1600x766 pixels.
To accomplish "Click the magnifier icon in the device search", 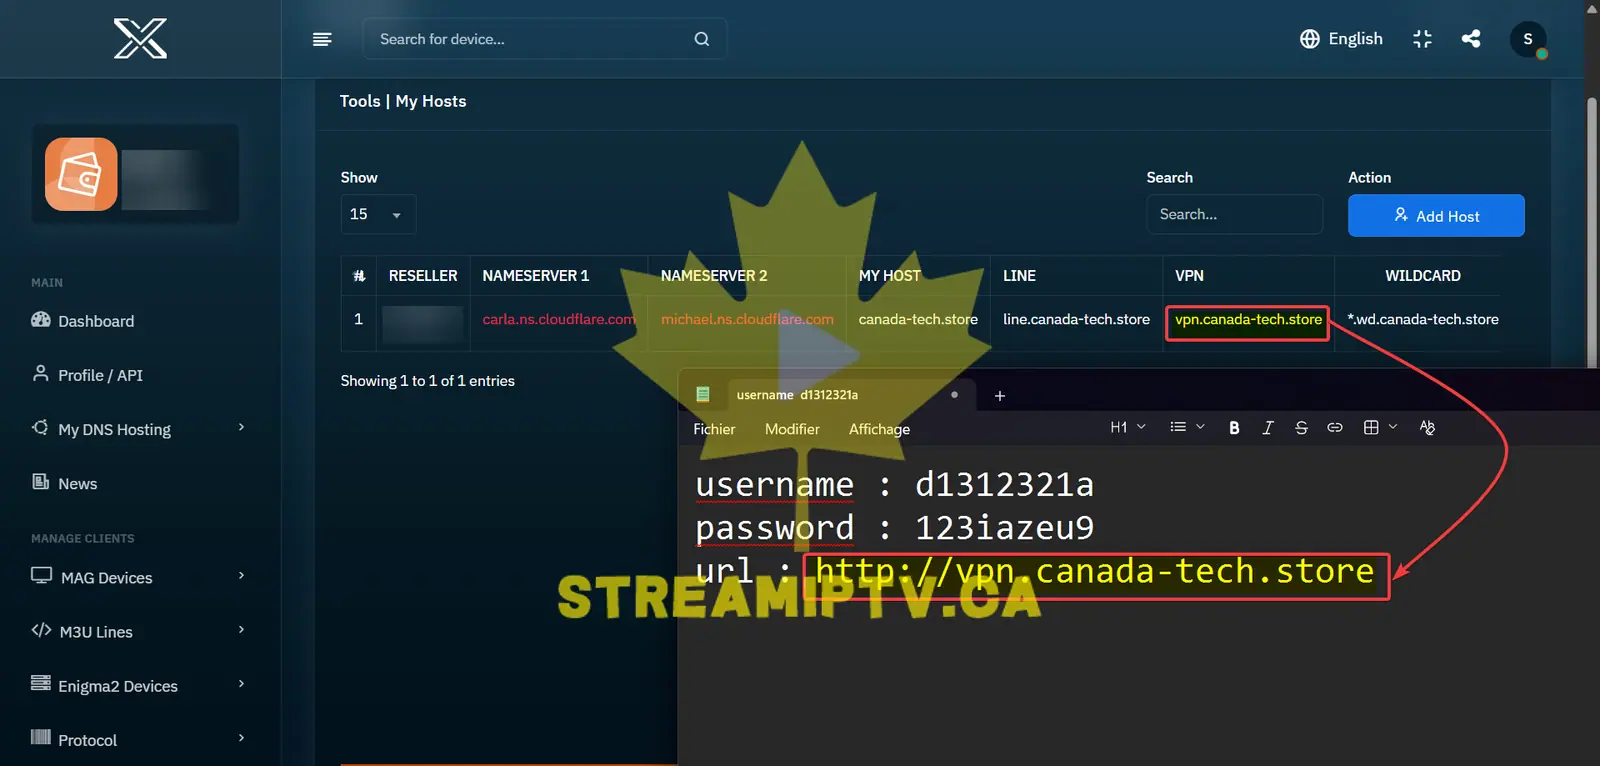I will pyautogui.click(x=702, y=39).
